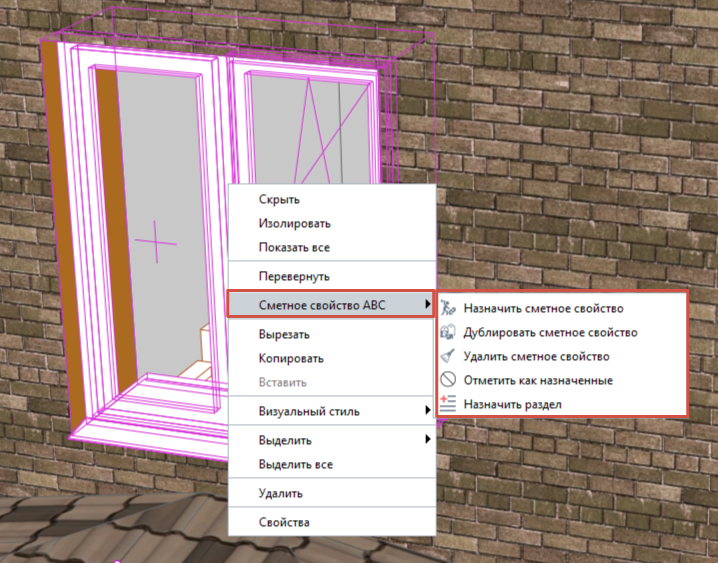Expand the Визуальный стиль submenu arrow
Image resolution: width=718 pixels, height=563 pixels.
pos(427,410)
